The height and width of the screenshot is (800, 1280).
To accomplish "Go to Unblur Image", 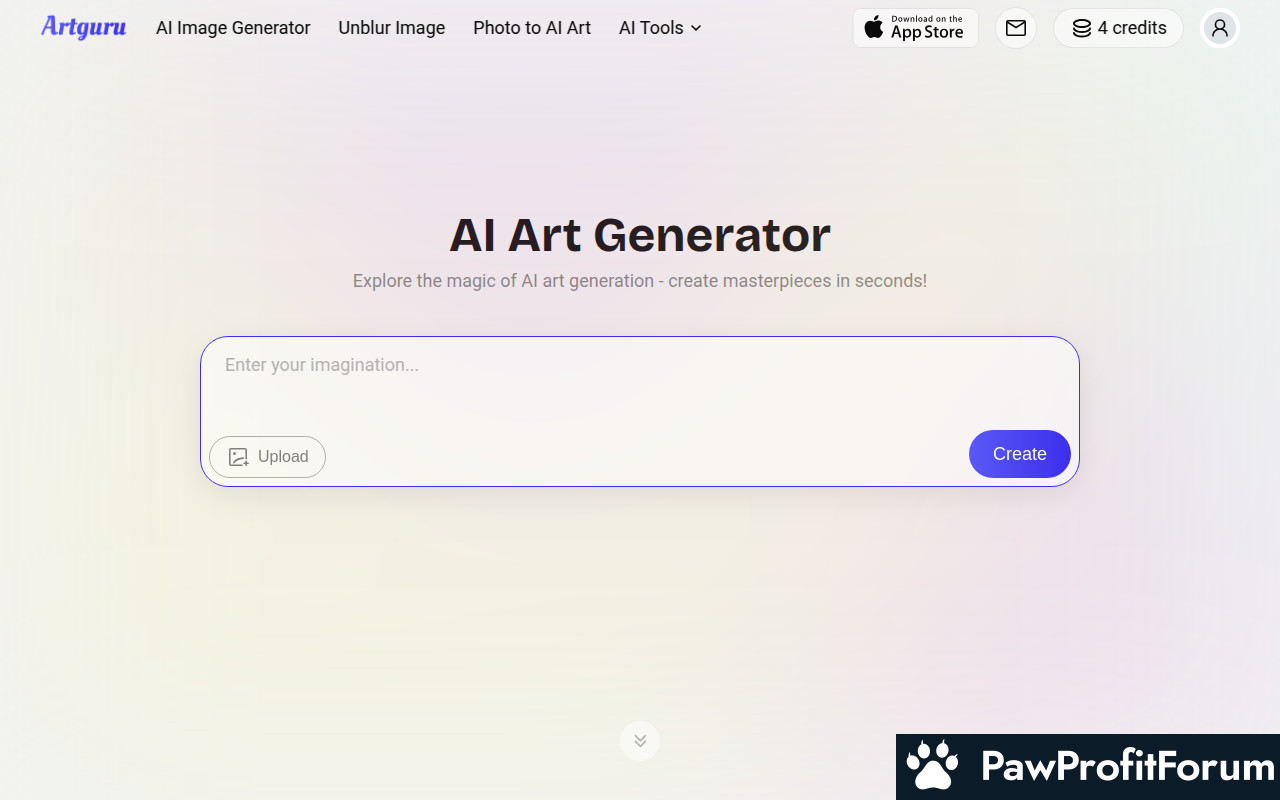I will (392, 28).
